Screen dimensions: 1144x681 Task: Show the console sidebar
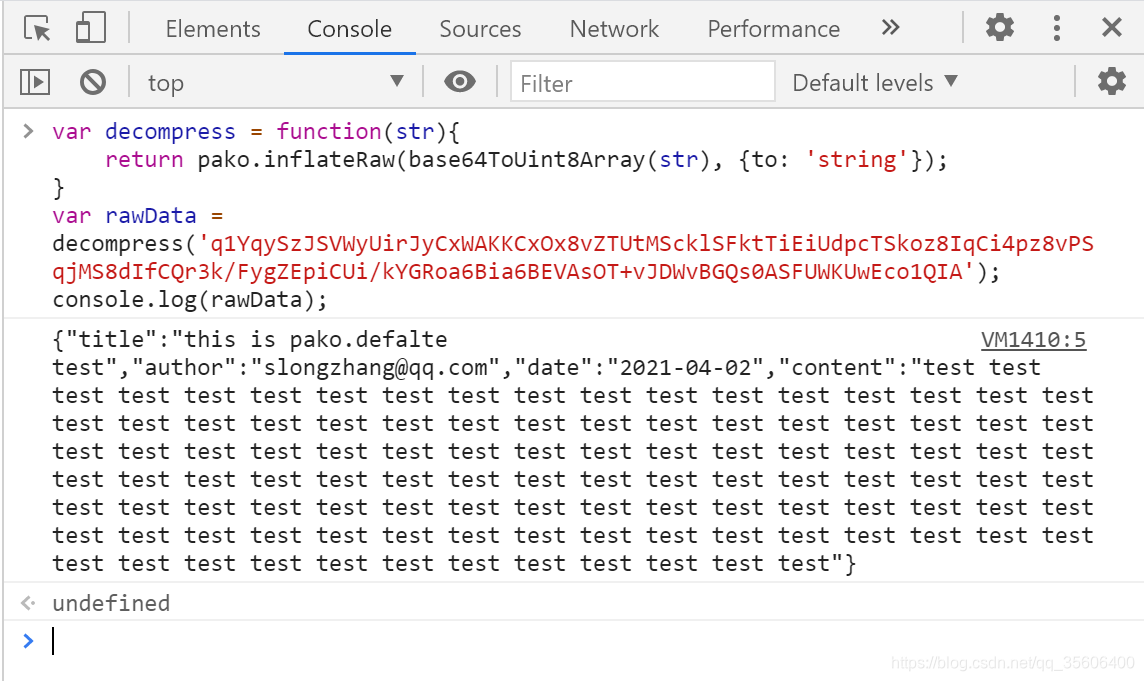[x=35, y=82]
